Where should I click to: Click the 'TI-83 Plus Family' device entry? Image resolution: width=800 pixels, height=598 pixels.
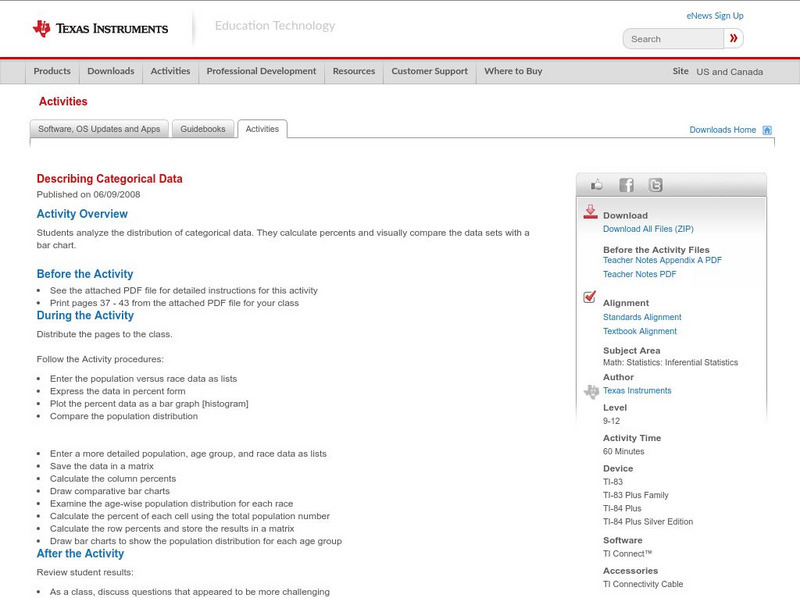point(636,495)
